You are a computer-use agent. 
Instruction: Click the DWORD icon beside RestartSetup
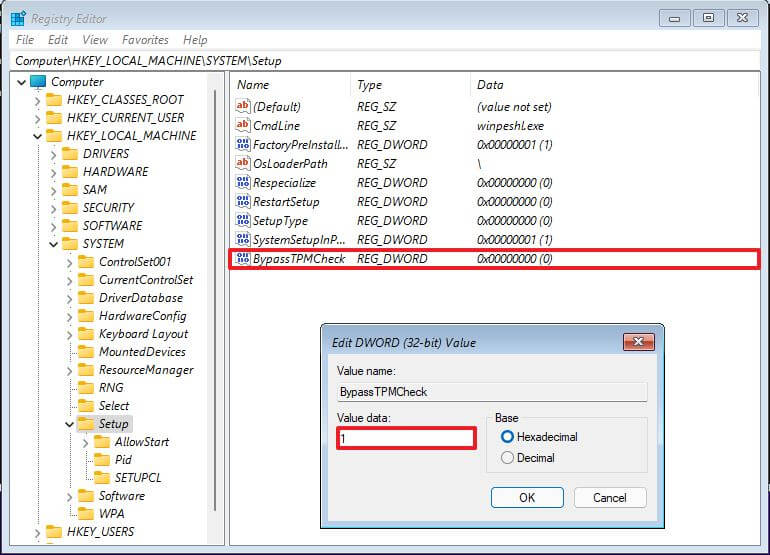[x=243, y=201]
